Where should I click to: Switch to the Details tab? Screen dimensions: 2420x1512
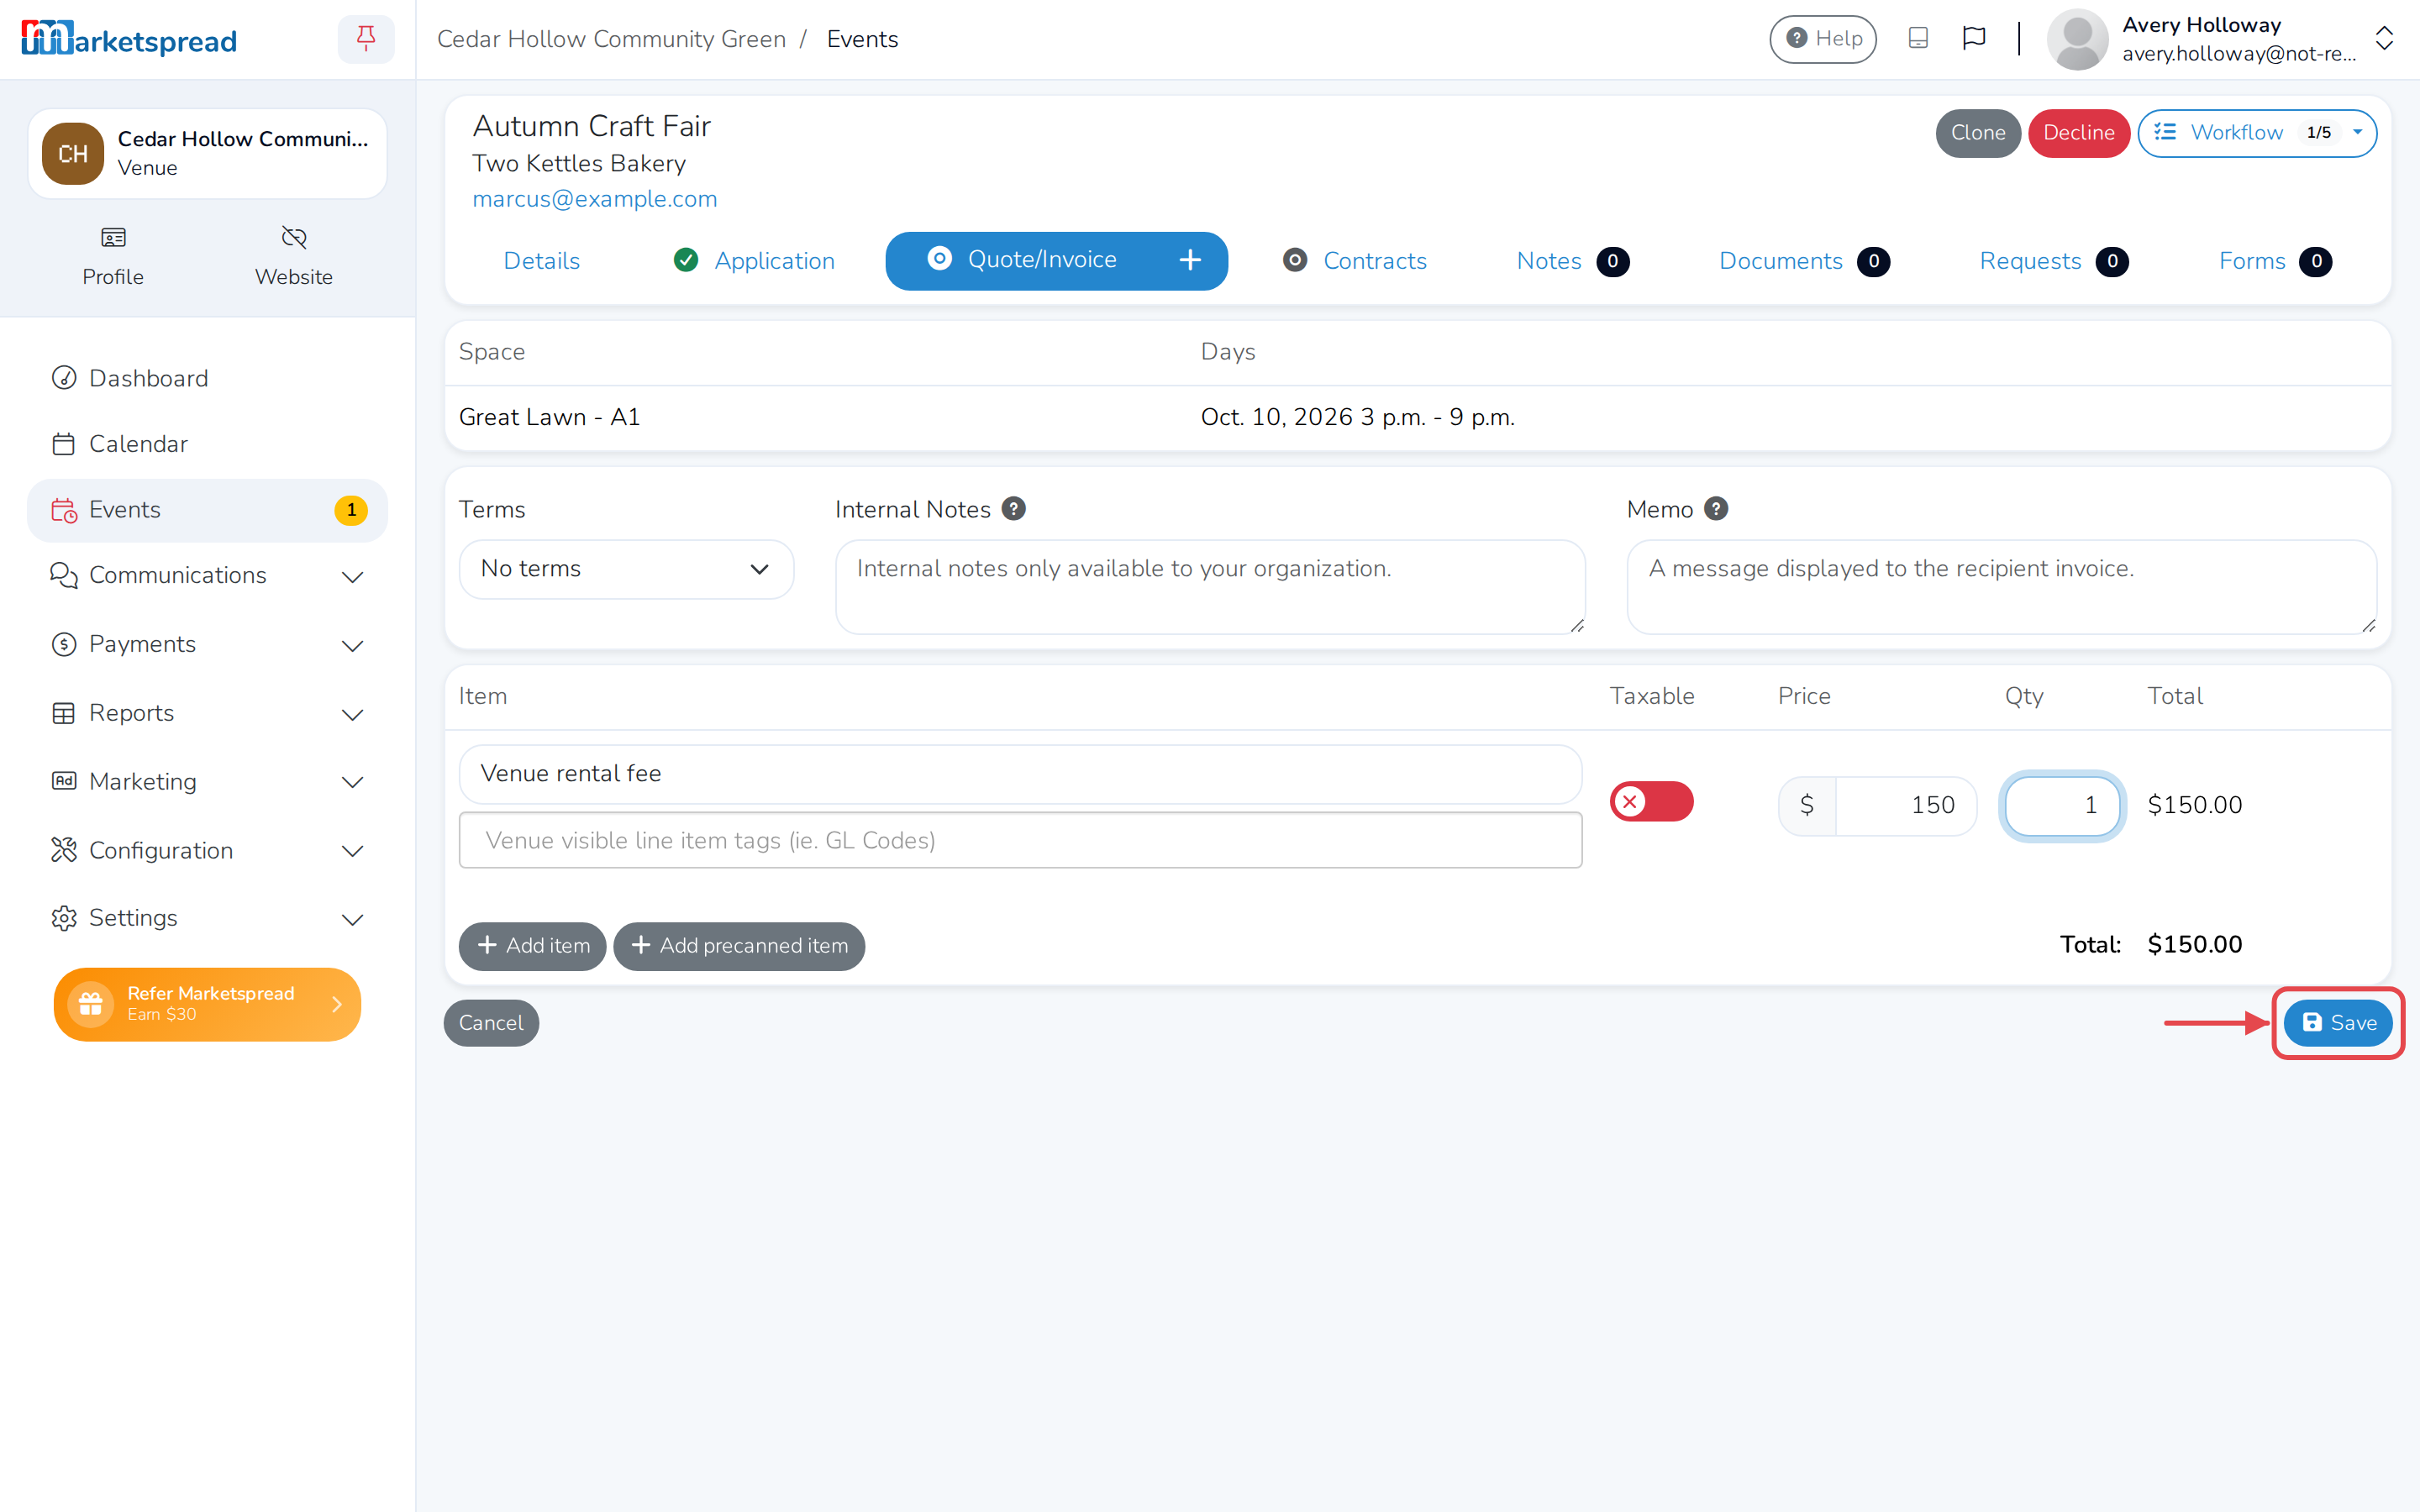point(541,261)
